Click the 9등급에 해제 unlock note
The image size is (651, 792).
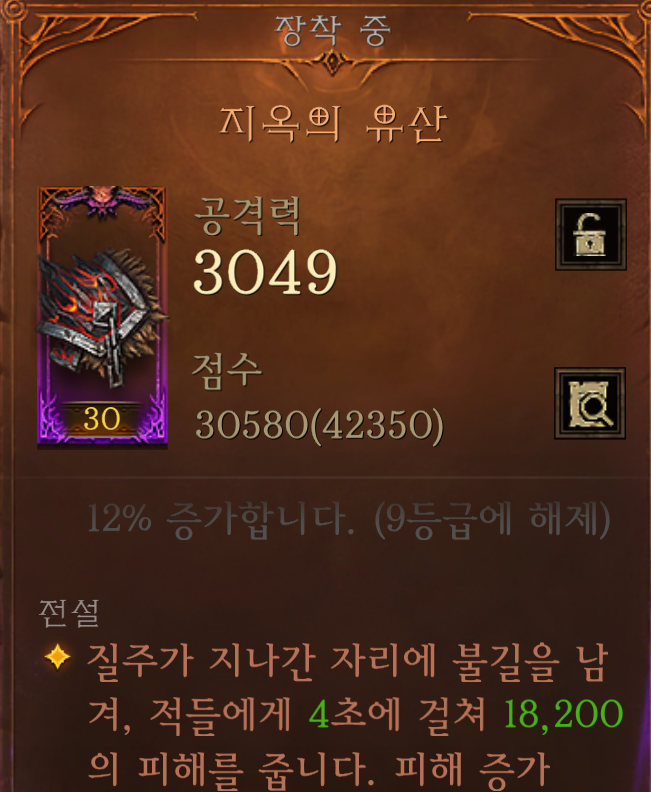492,519
